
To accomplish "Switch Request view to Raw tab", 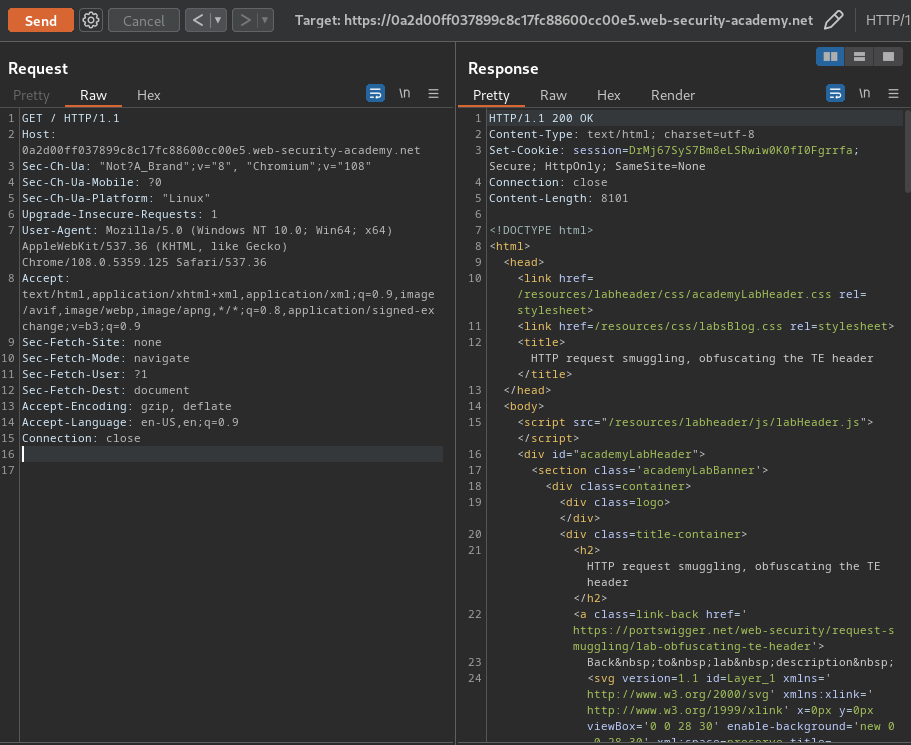I will tap(93, 95).
